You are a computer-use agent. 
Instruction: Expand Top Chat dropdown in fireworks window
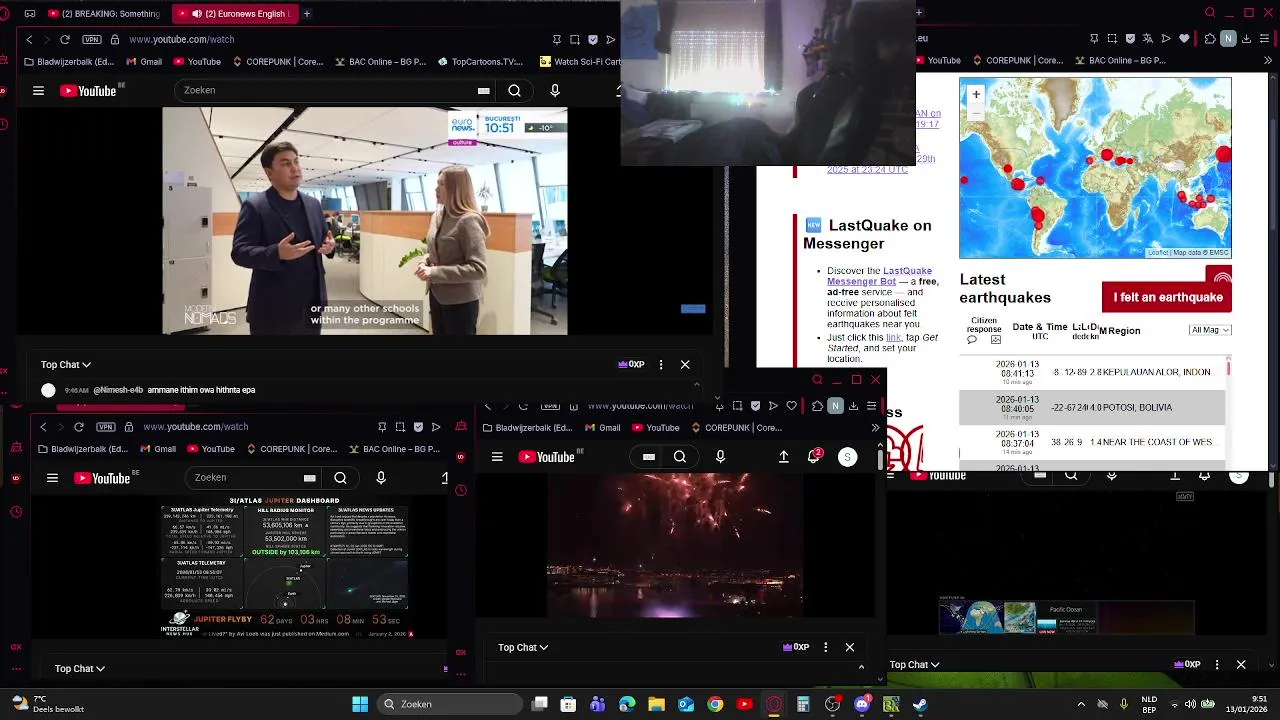click(x=523, y=647)
